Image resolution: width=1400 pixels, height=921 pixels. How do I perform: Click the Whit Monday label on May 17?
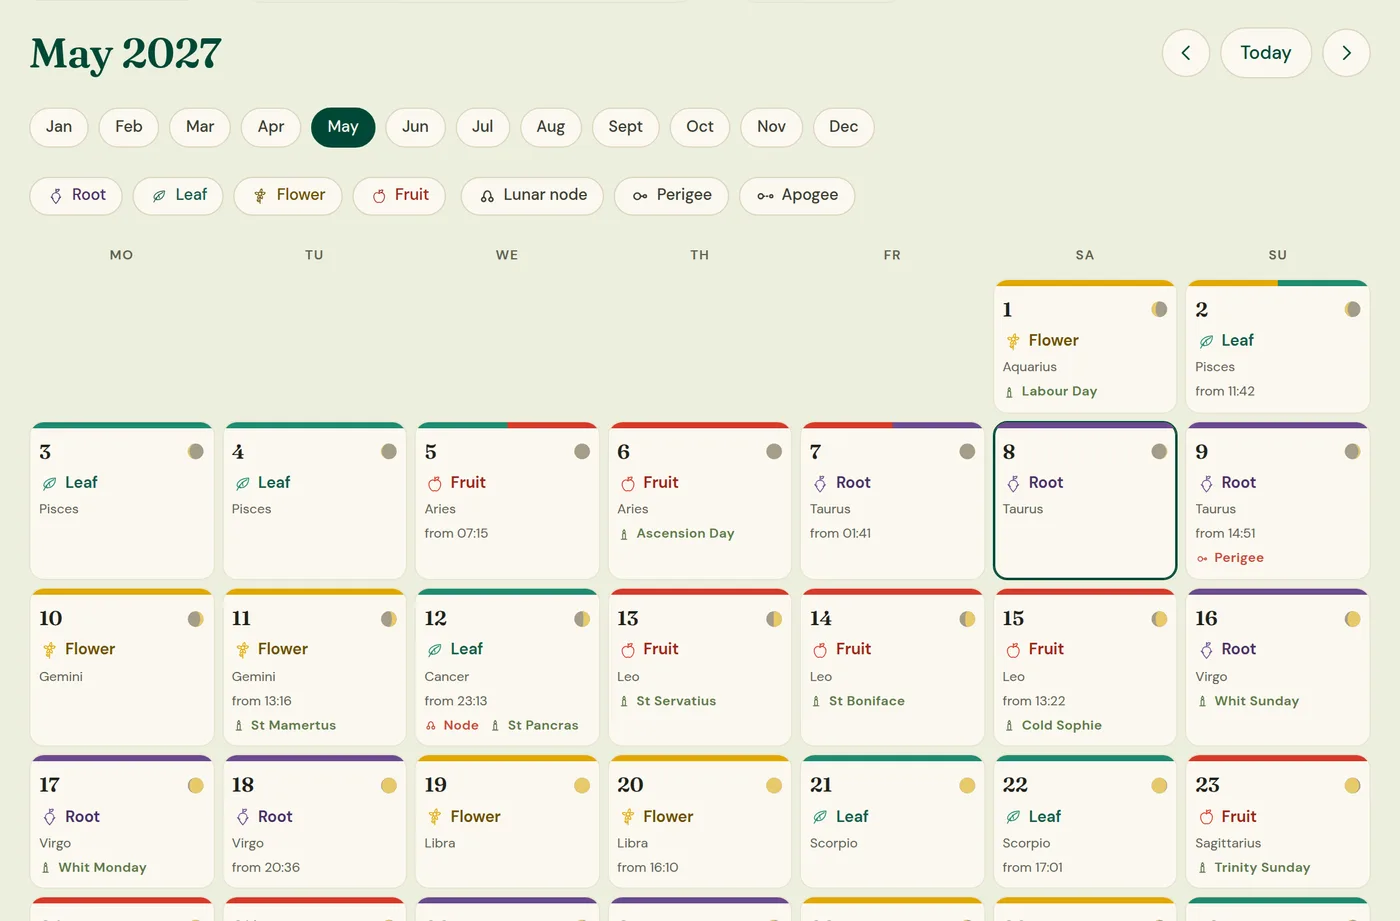click(102, 868)
